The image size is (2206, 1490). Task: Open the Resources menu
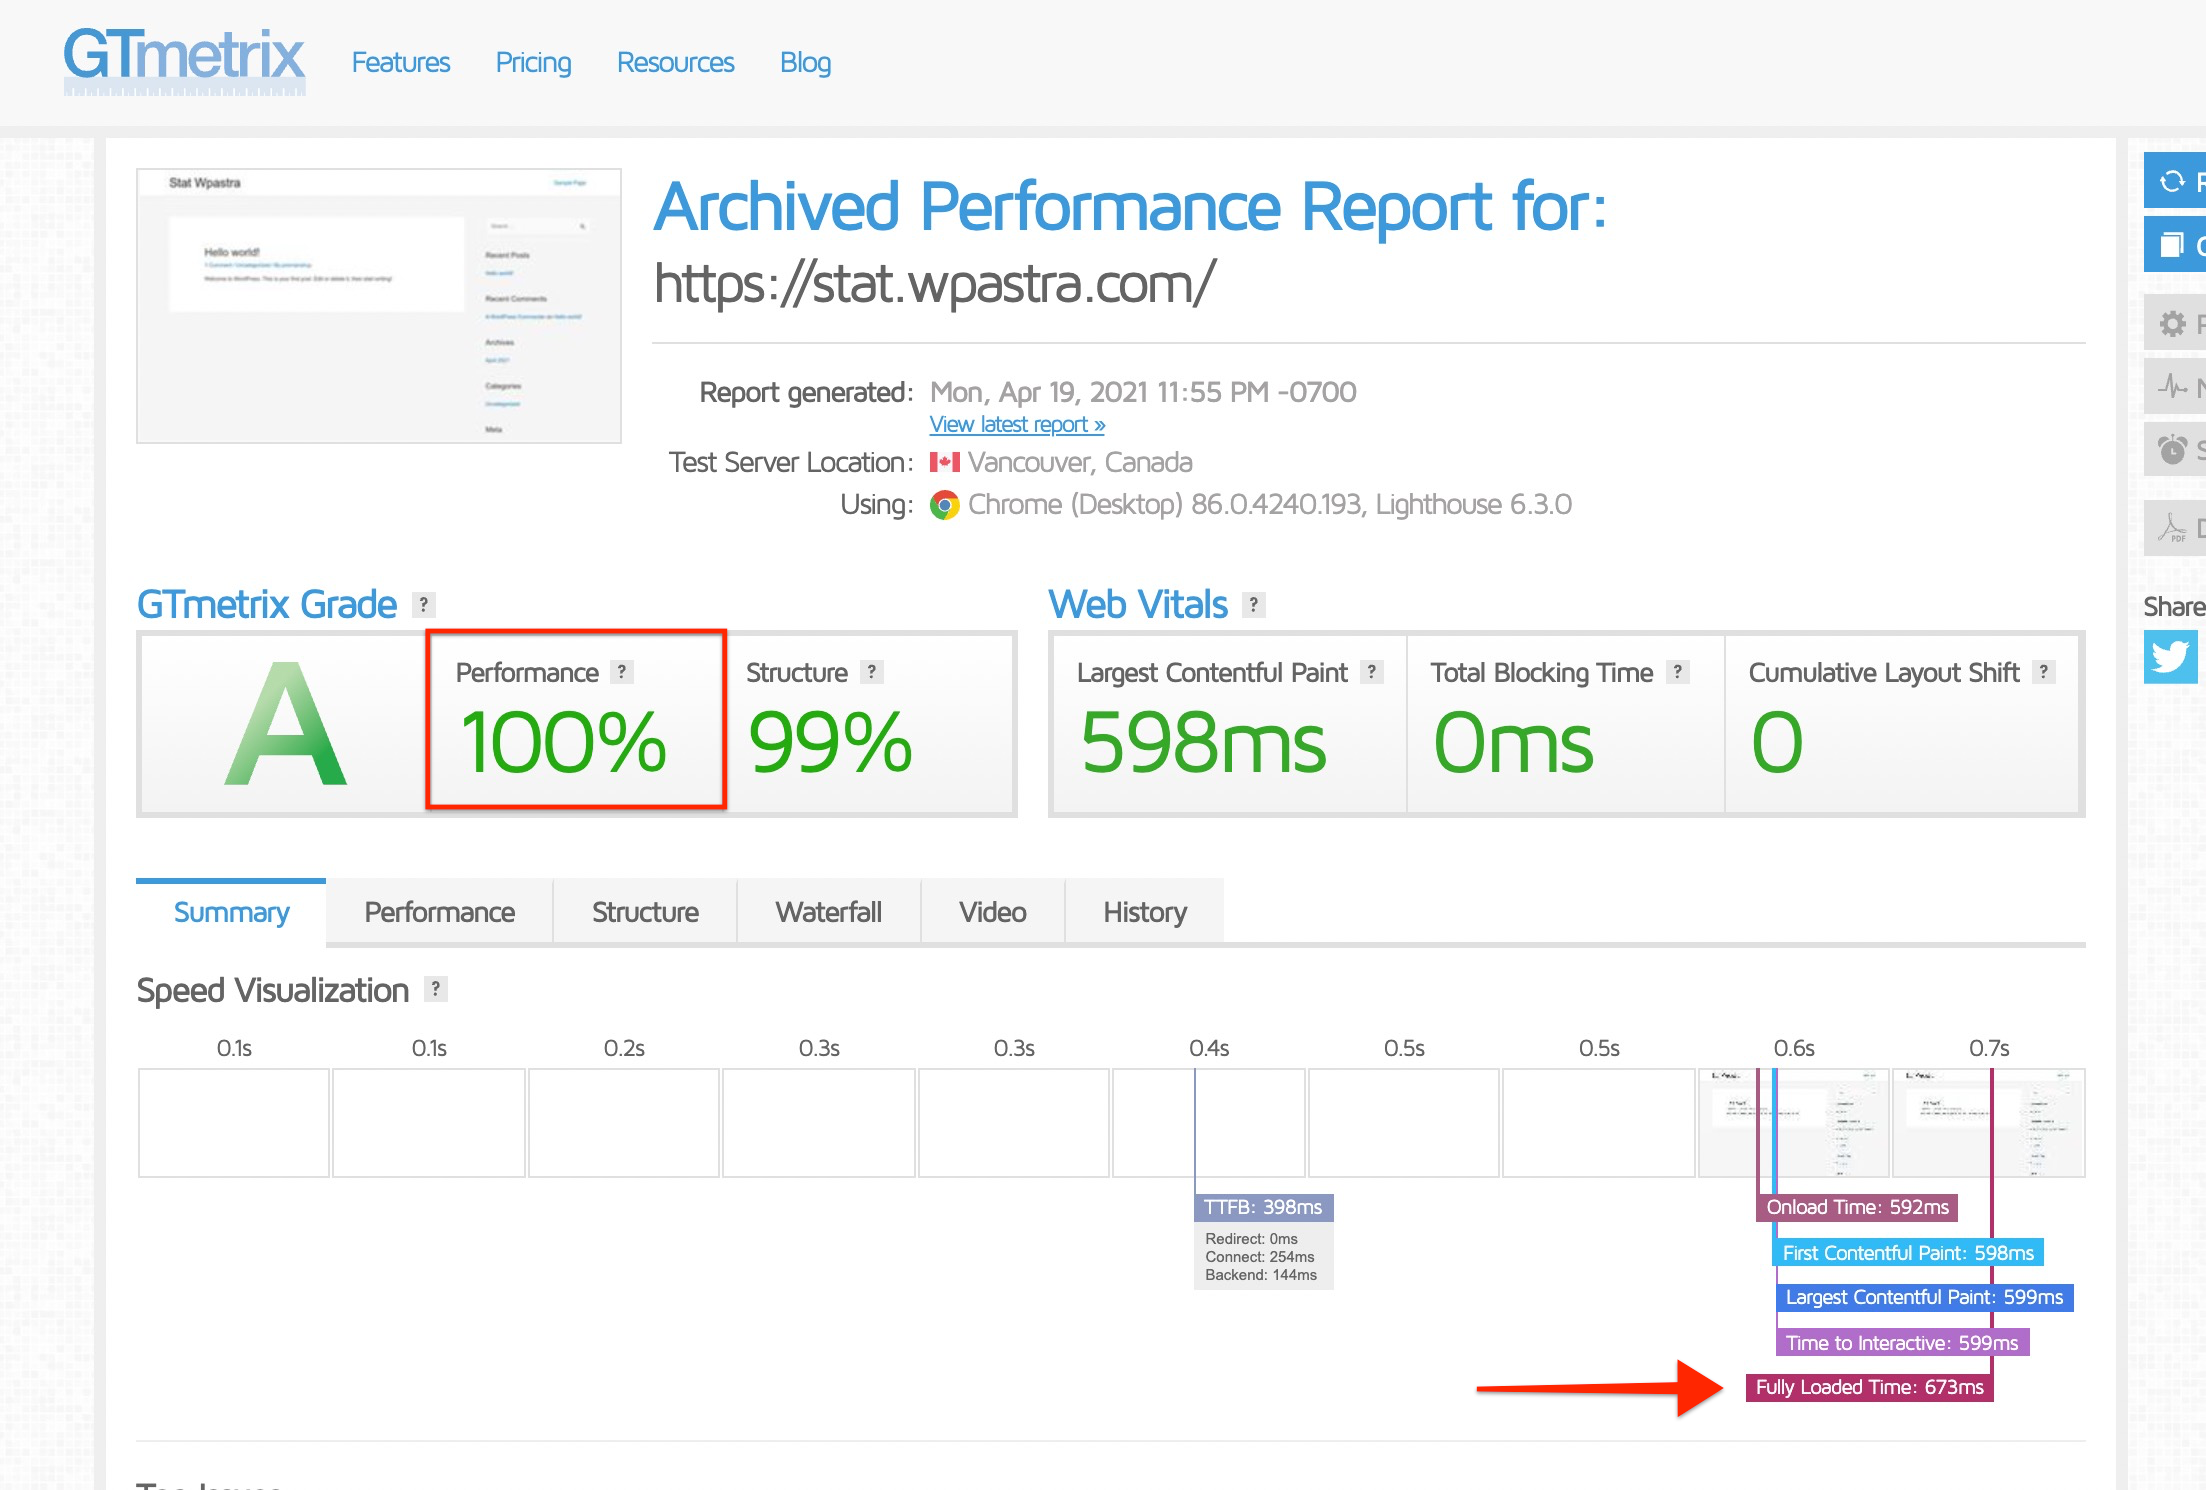click(x=675, y=62)
